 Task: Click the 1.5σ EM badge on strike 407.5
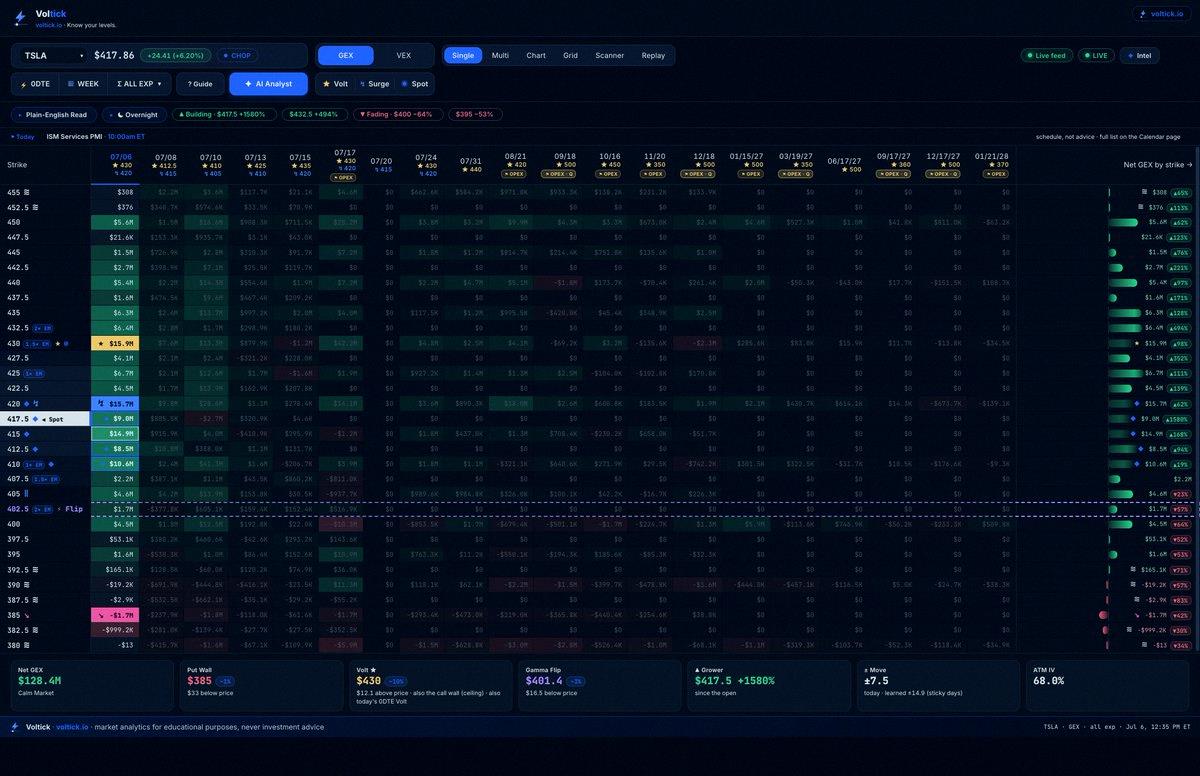[46, 480]
